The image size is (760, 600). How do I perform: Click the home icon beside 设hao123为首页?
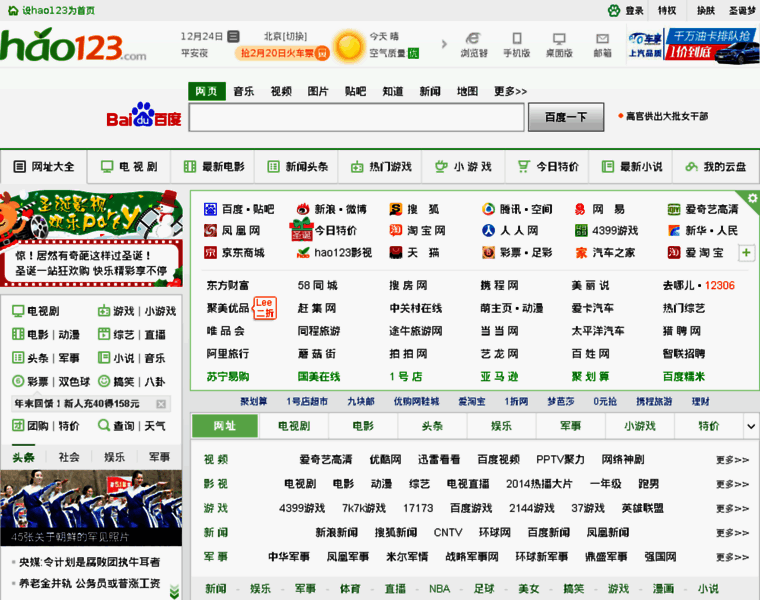(13, 10)
